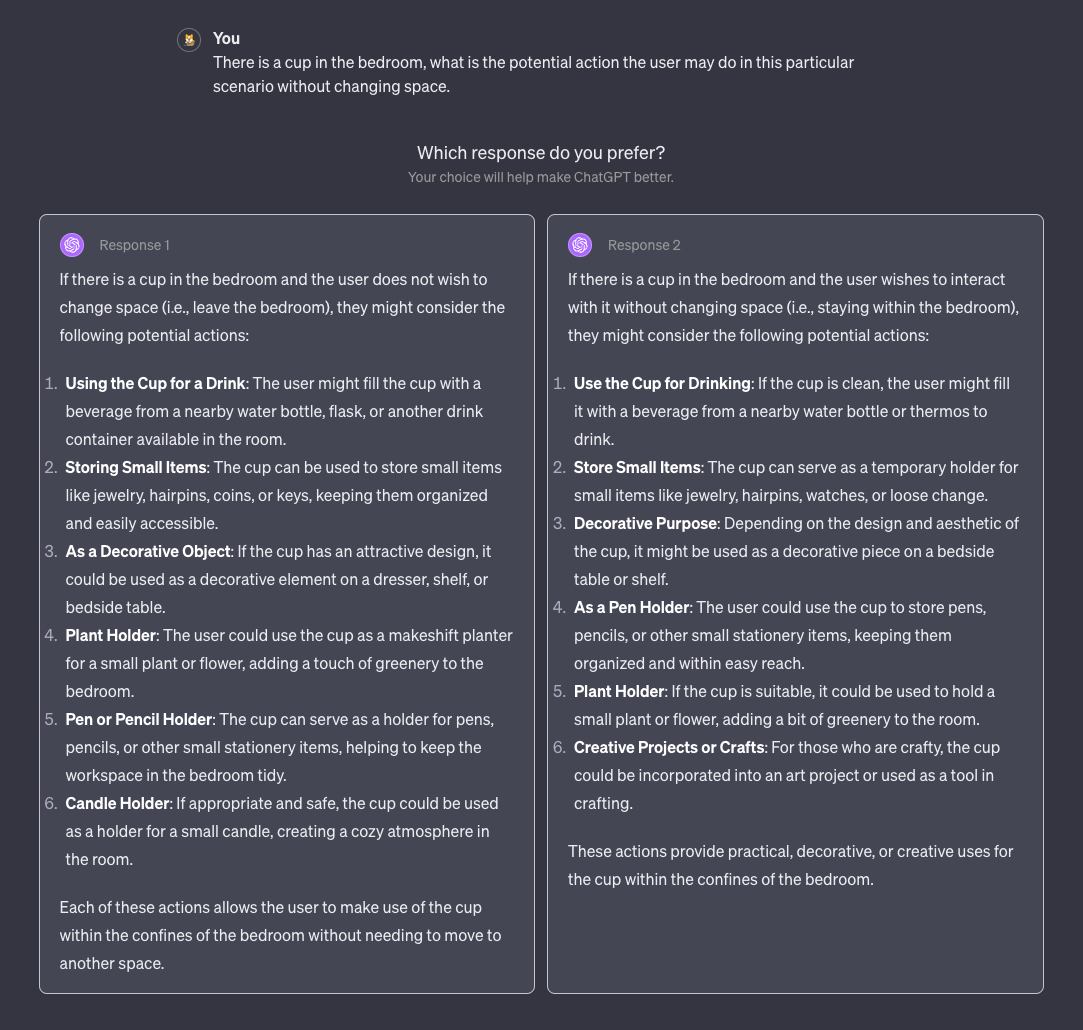Select the Response 2 label

click(x=643, y=245)
